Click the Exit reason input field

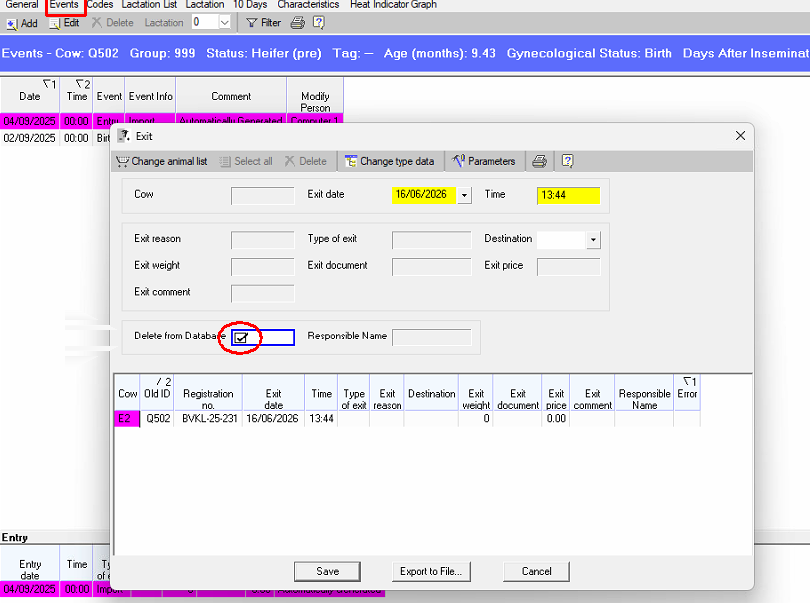pos(262,240)
